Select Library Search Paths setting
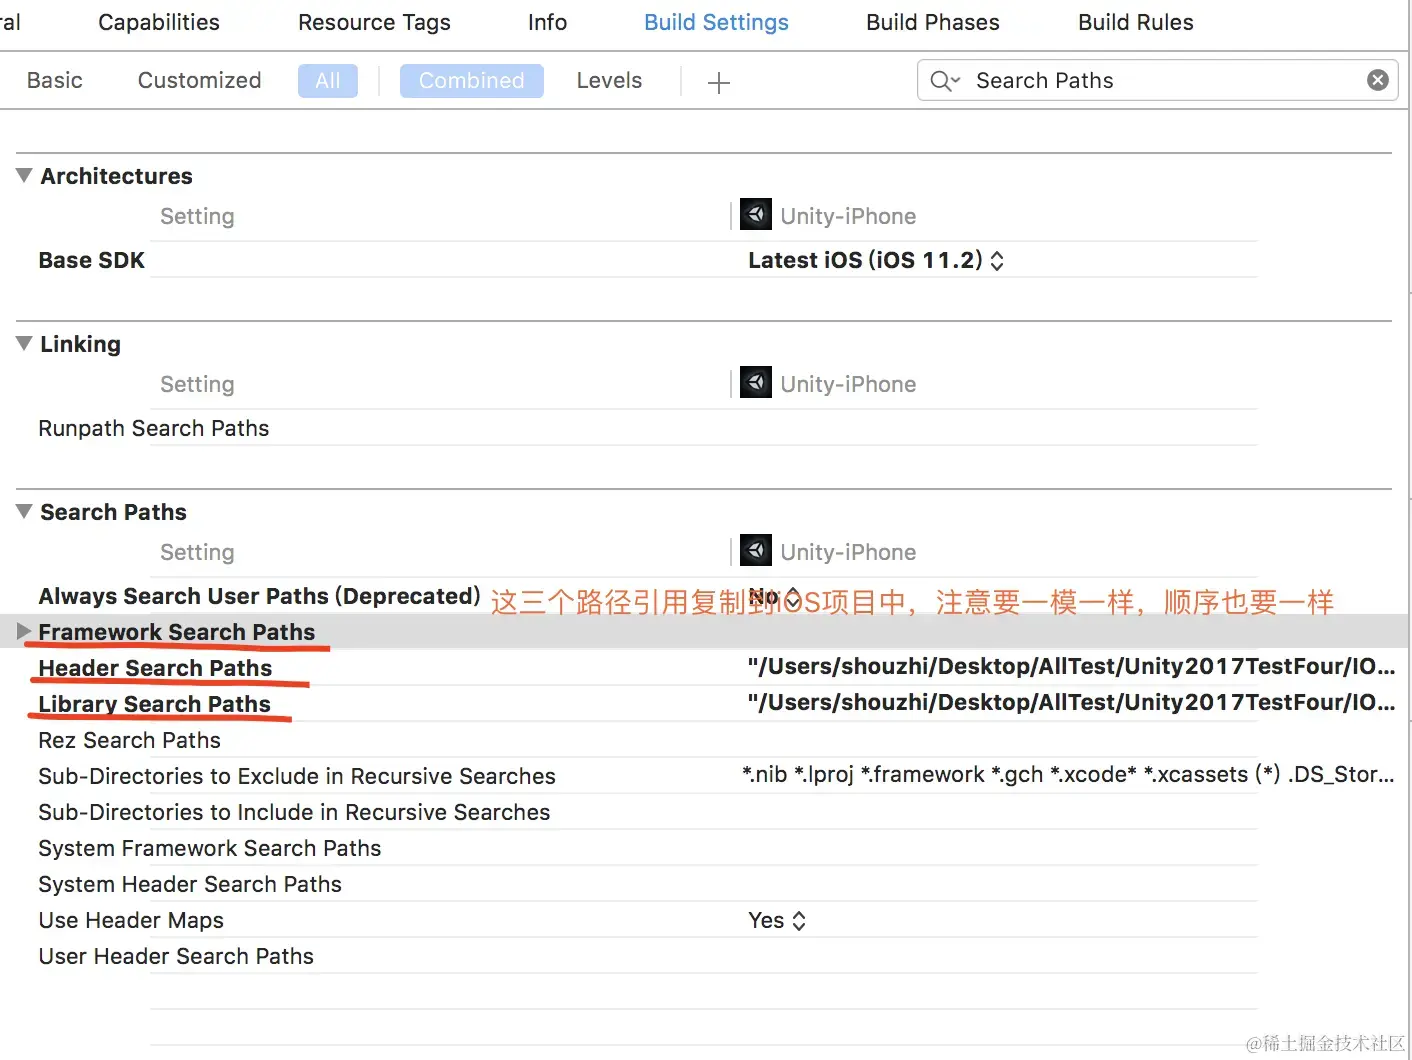 tap(154, 704)
